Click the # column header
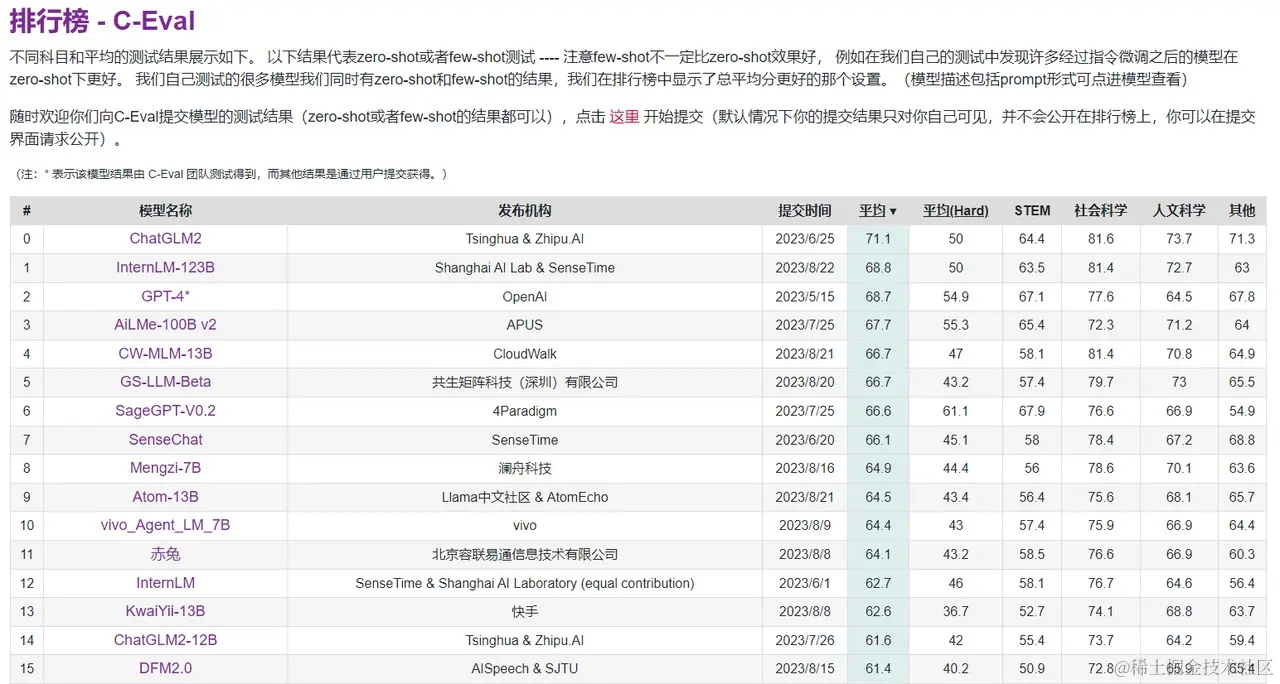Viewport: 1280px width, 684px height. (27, 211)
